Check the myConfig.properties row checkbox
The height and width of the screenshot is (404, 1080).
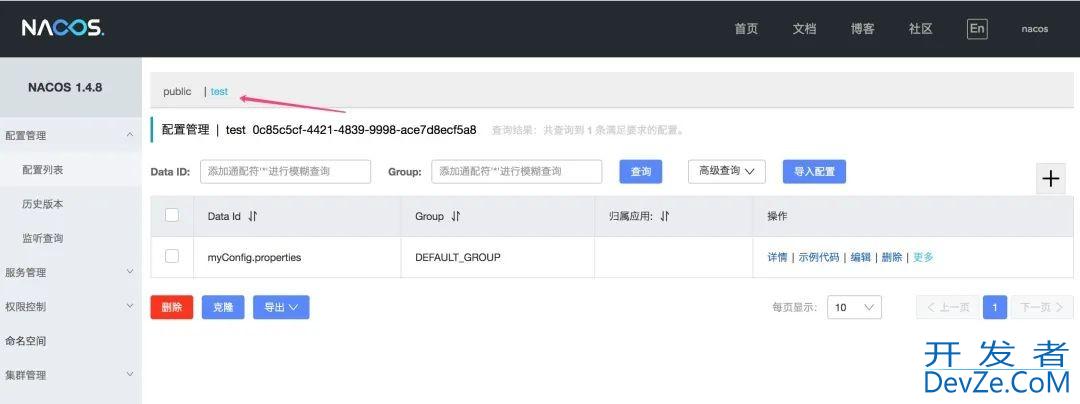(172, 256)
